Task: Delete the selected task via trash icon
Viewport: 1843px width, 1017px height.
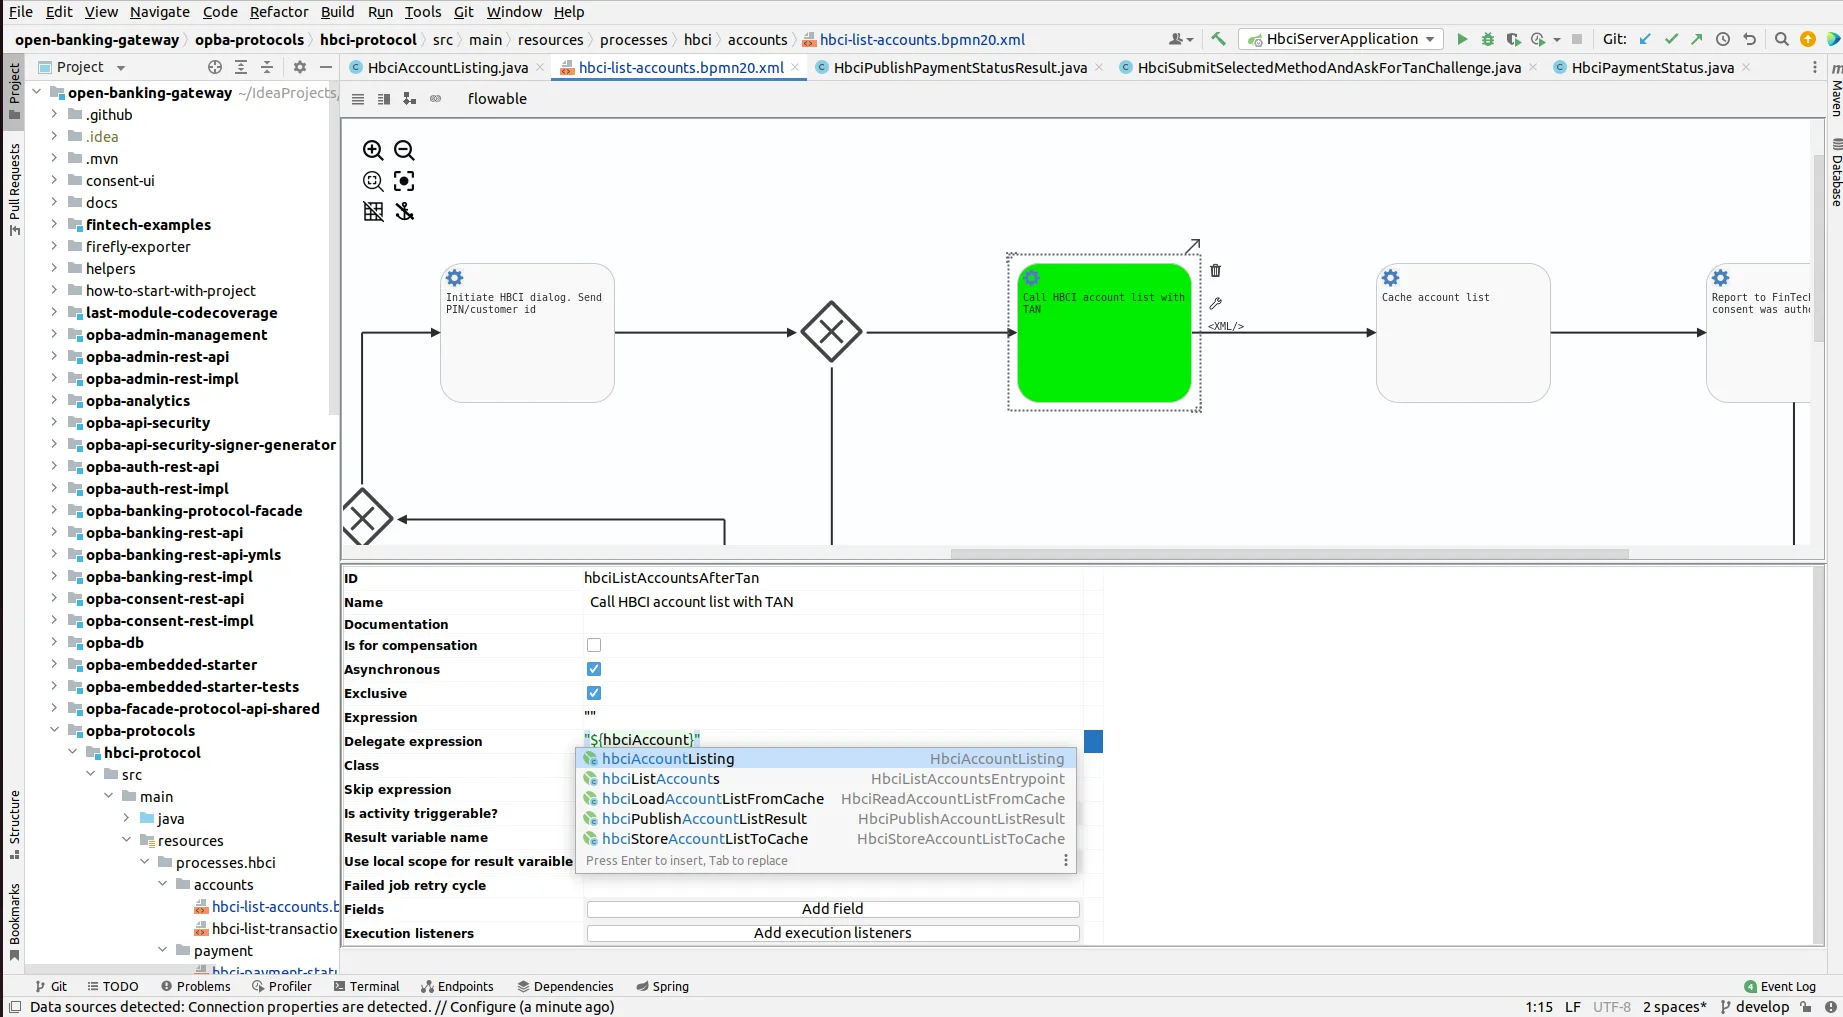Action: tap(1216, 270)
